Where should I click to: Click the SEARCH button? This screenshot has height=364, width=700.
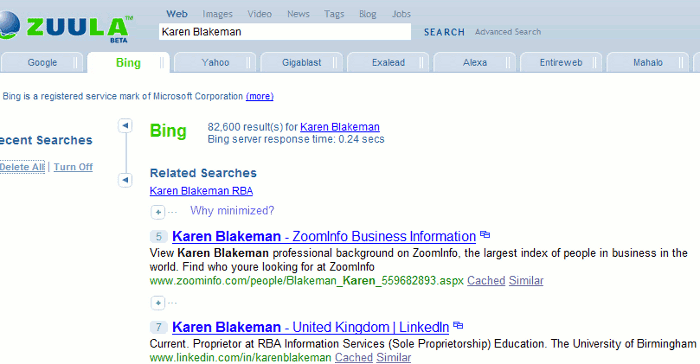coord(444,32)
